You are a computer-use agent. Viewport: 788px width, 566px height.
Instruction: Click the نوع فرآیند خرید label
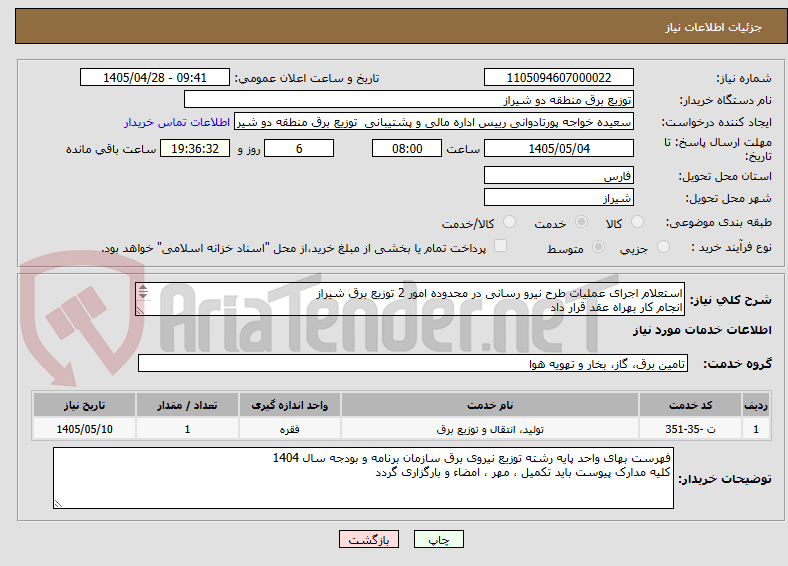(x=731, y=247)
